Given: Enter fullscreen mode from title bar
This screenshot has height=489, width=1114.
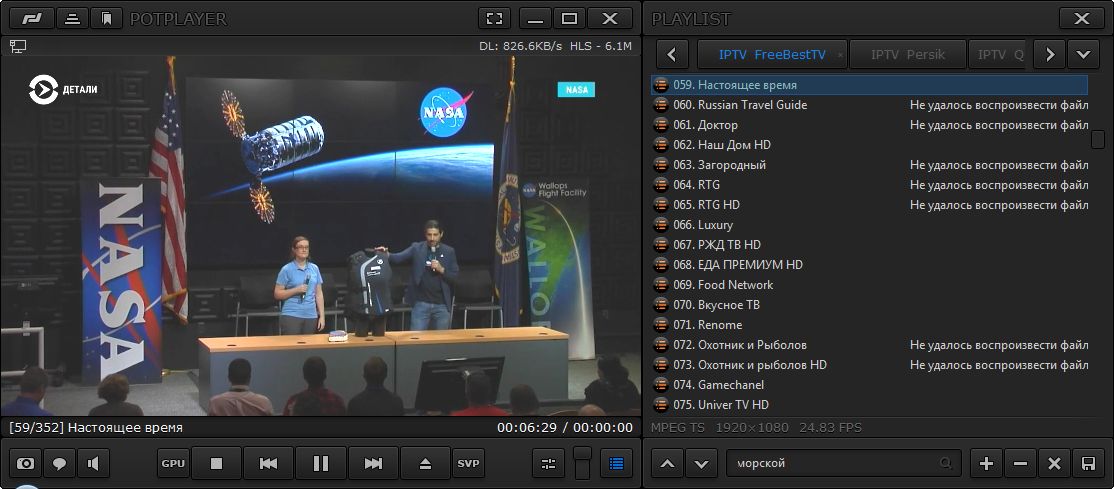Looking at the screenshot, I should click(494, 19).
